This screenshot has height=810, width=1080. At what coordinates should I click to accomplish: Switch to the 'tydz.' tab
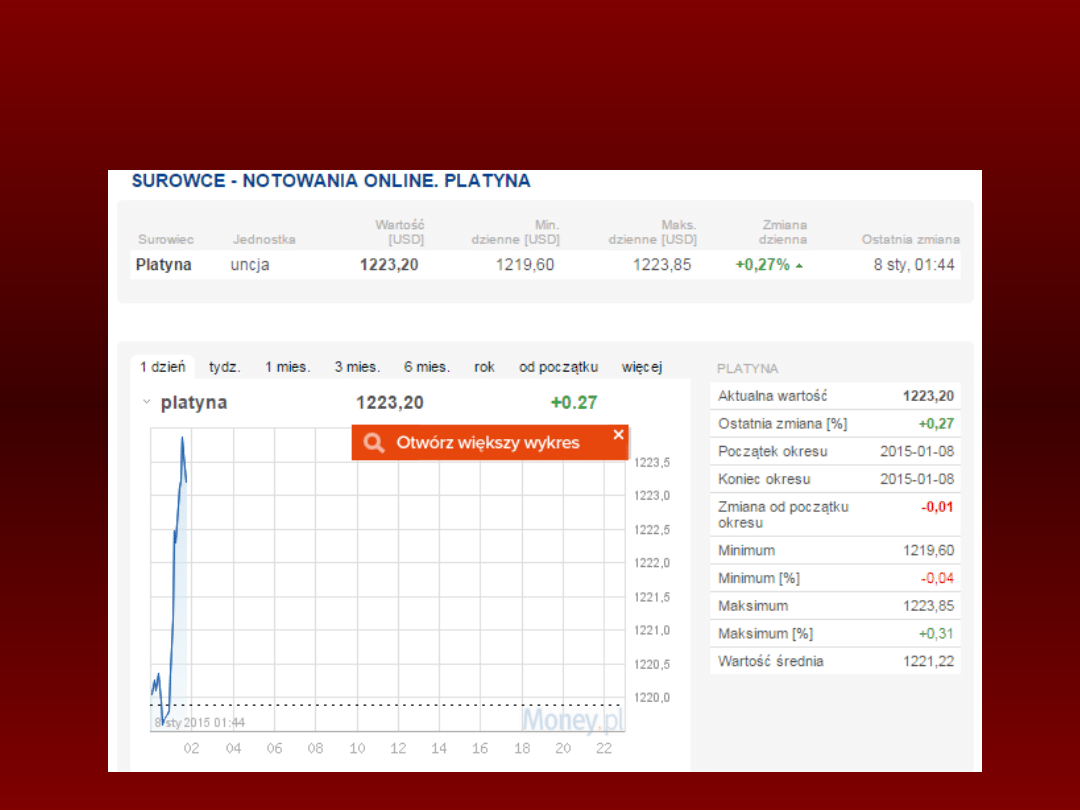pos(224,367)
